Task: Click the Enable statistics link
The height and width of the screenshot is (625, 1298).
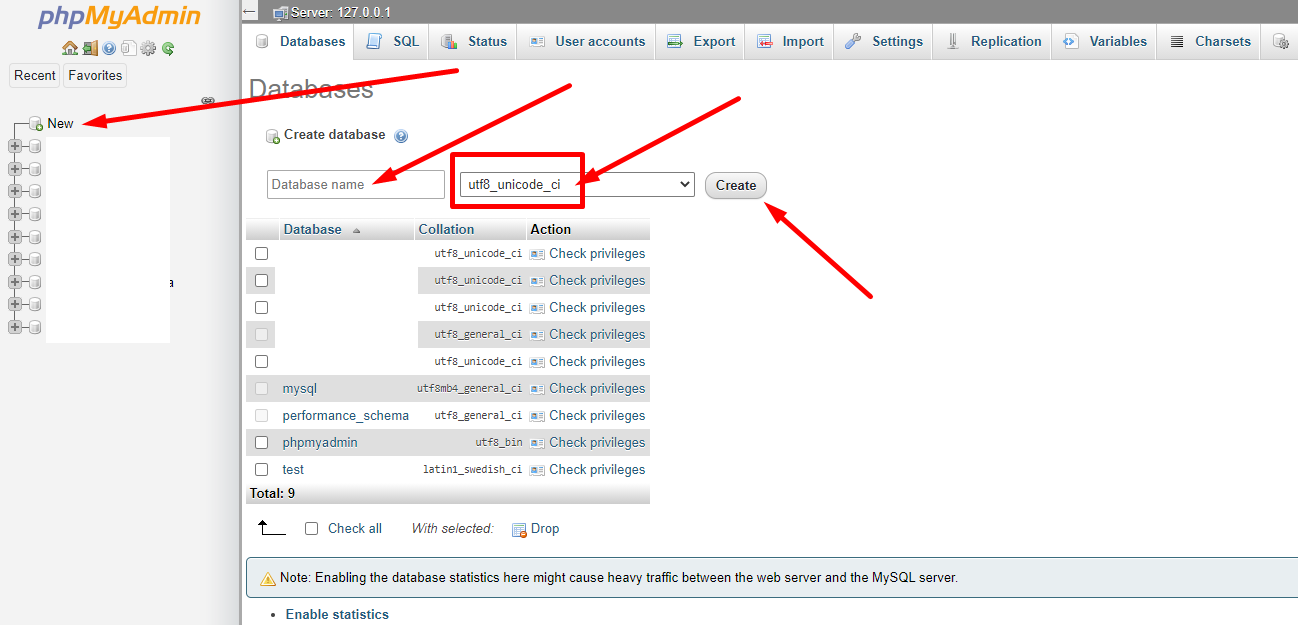Action: click(x=337, y=614)
